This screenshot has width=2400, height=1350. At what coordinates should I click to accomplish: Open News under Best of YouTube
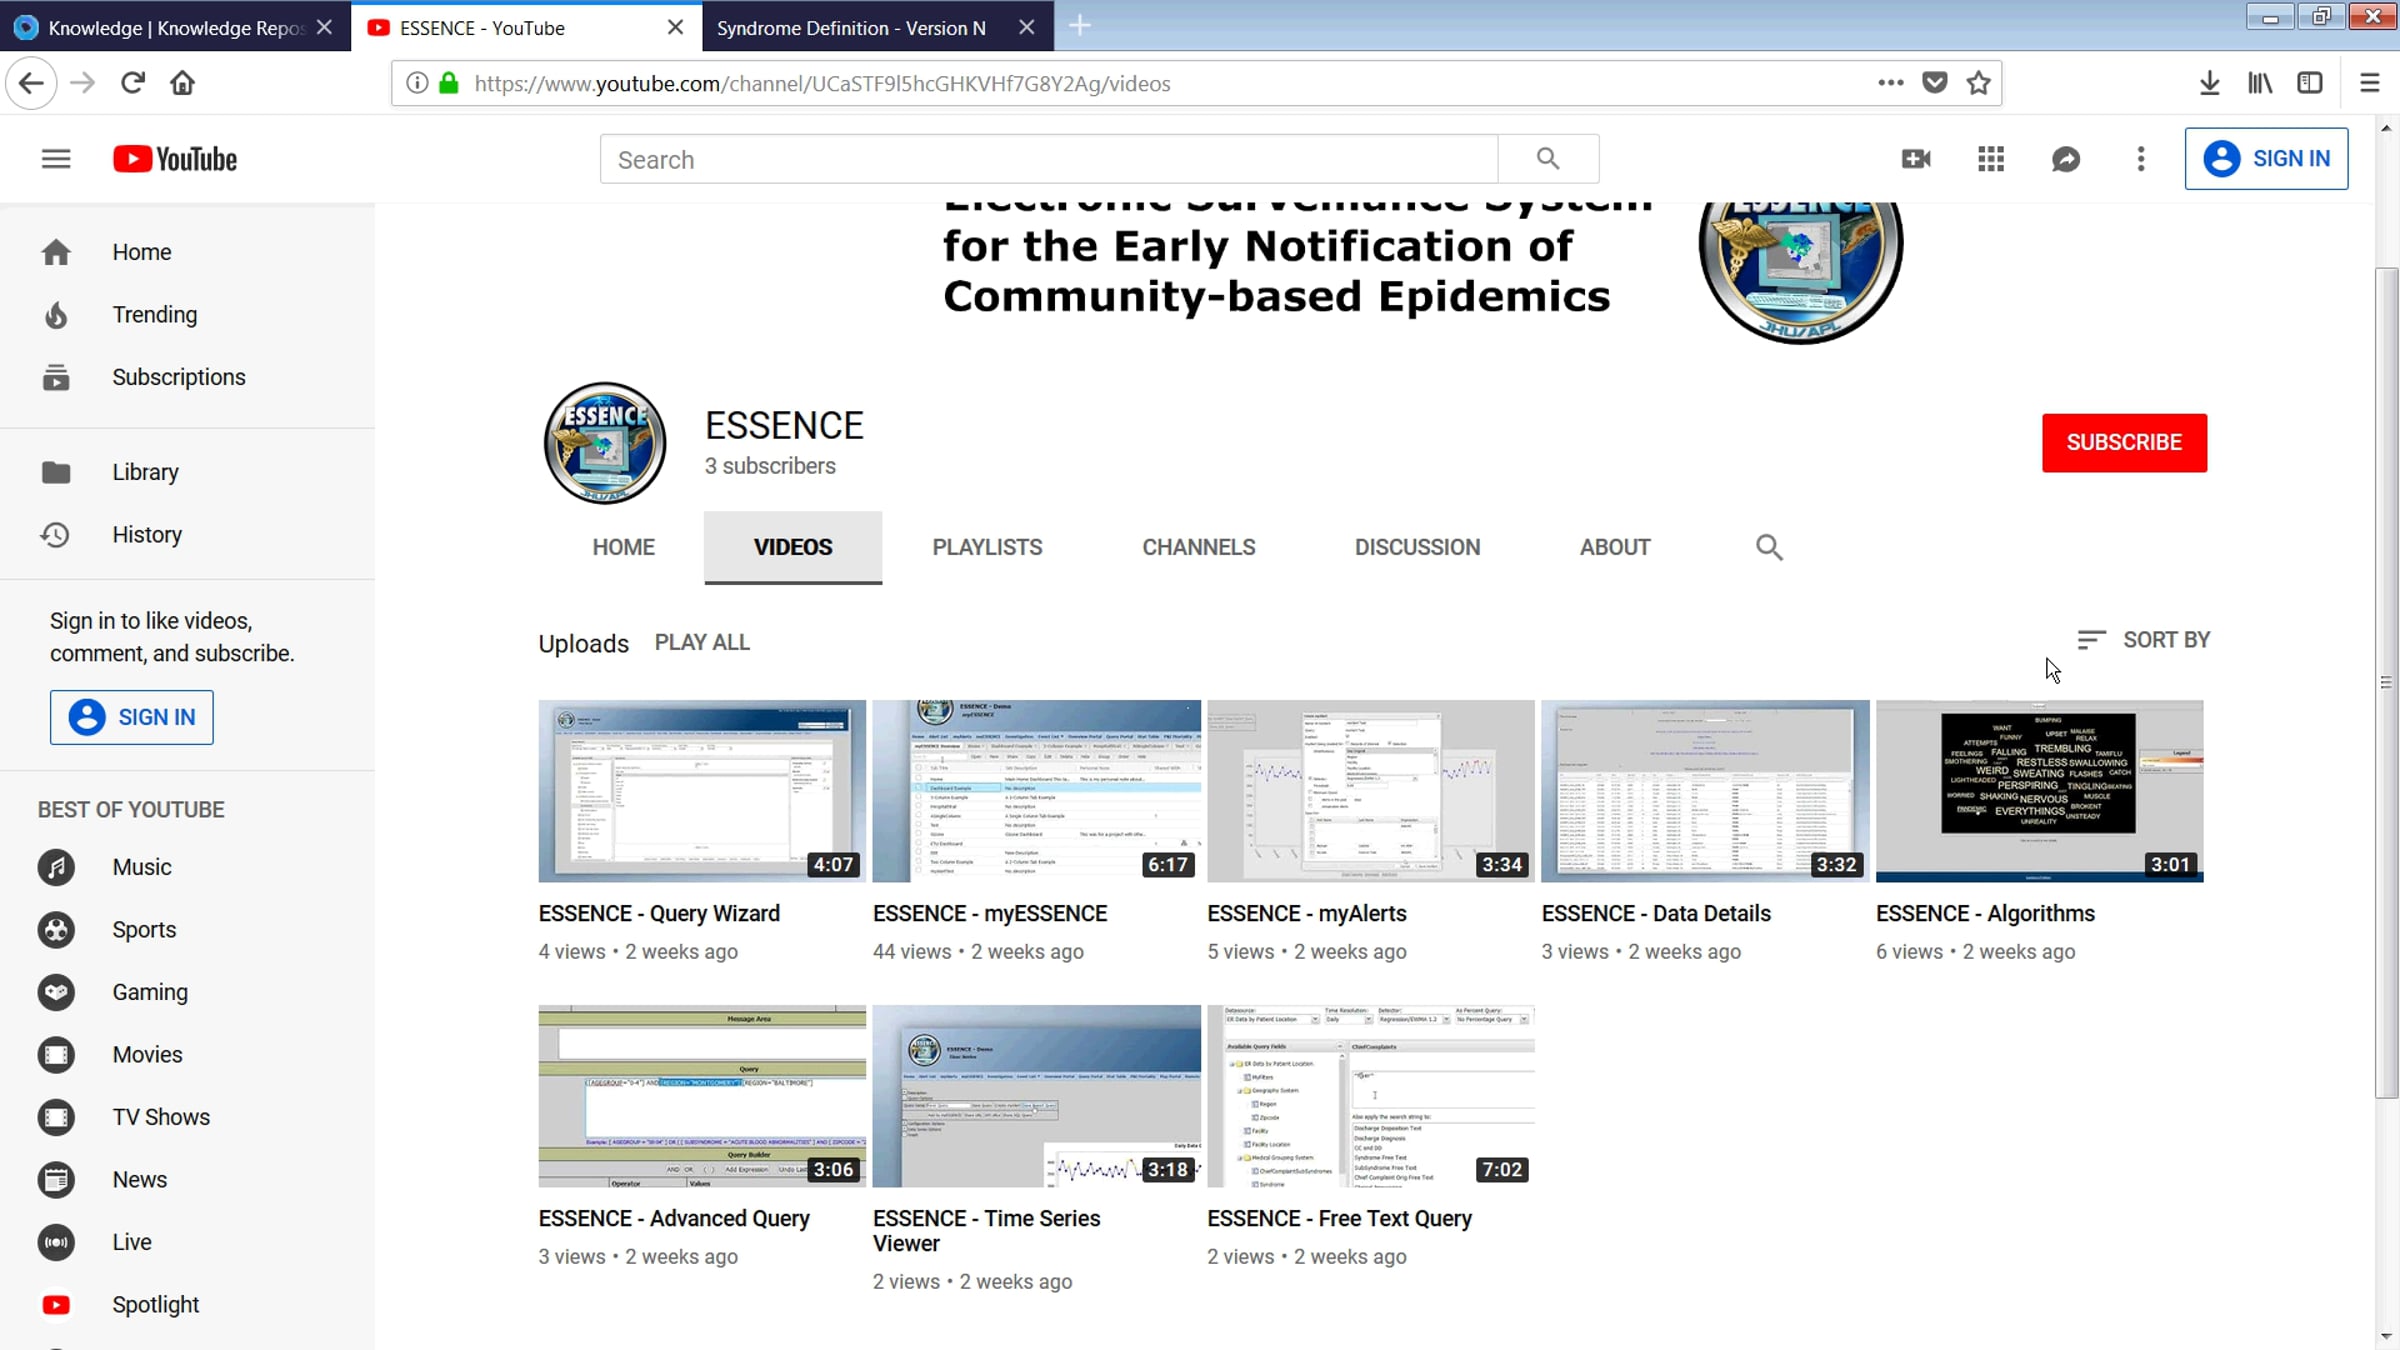(x=188, y=1180)
